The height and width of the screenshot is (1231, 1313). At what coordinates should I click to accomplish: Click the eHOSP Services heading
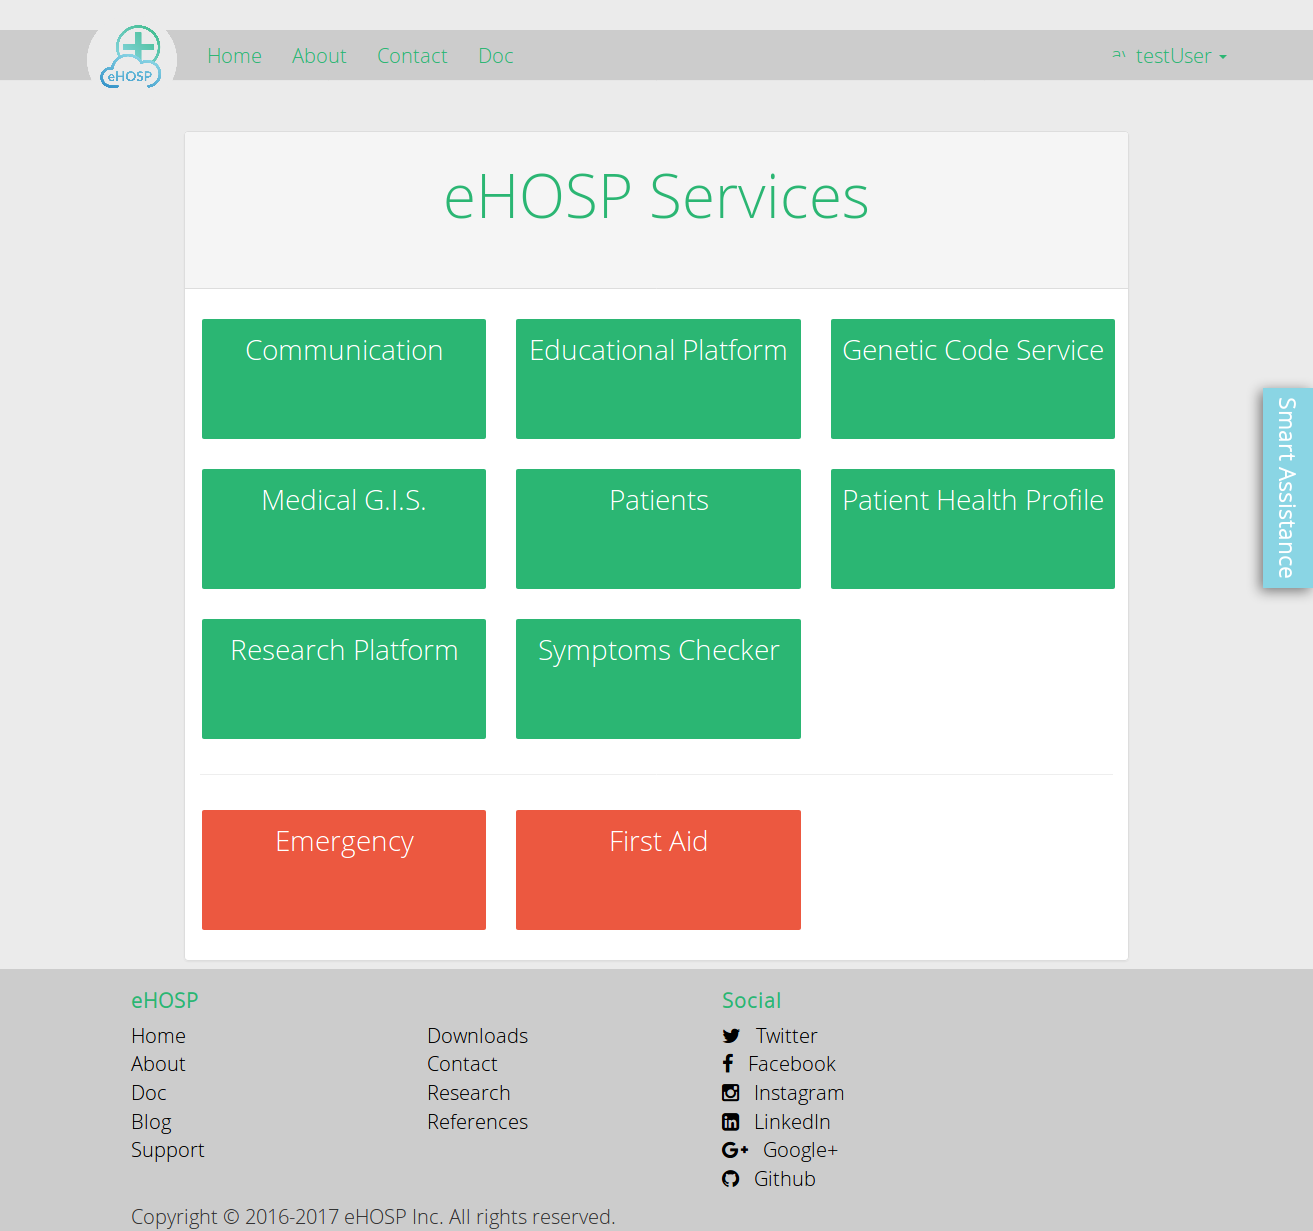click(x=656, y=196)
